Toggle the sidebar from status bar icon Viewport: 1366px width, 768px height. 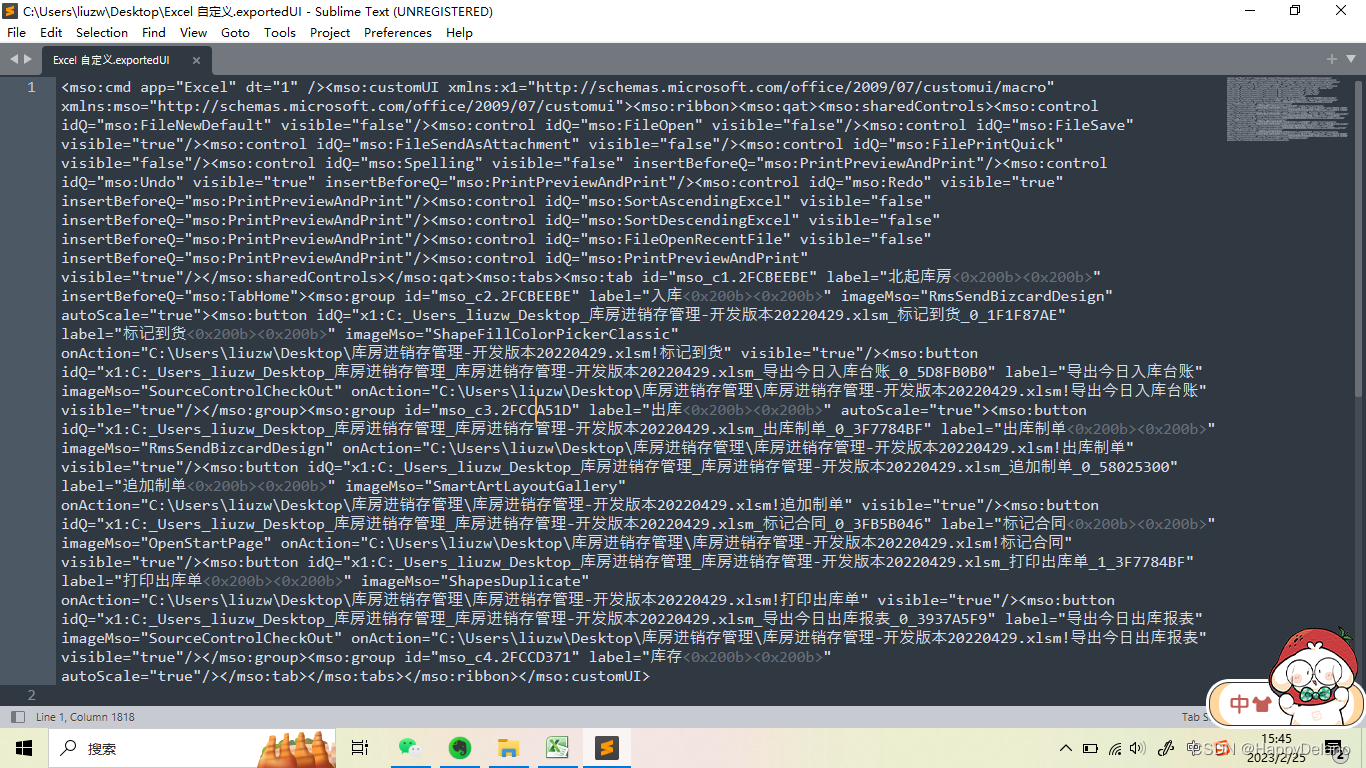17,717
